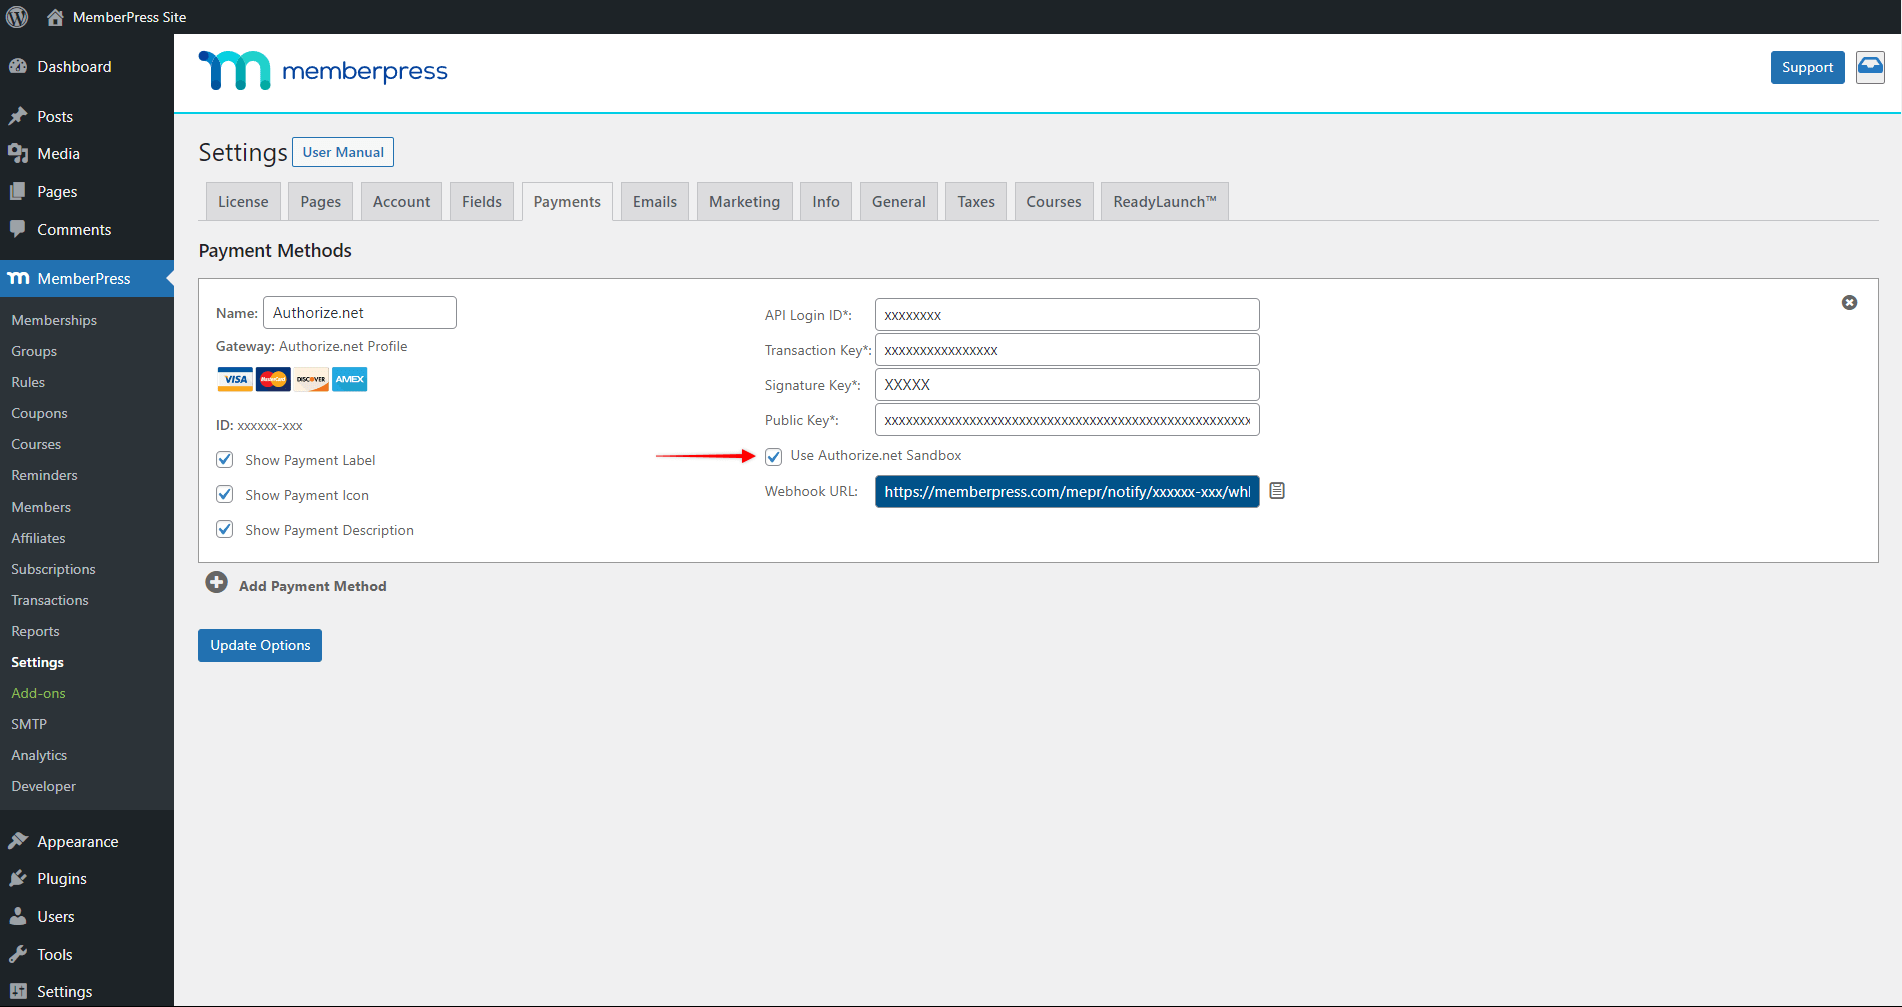
Task: Click the Amex card icon
Action: pos(349,379)
